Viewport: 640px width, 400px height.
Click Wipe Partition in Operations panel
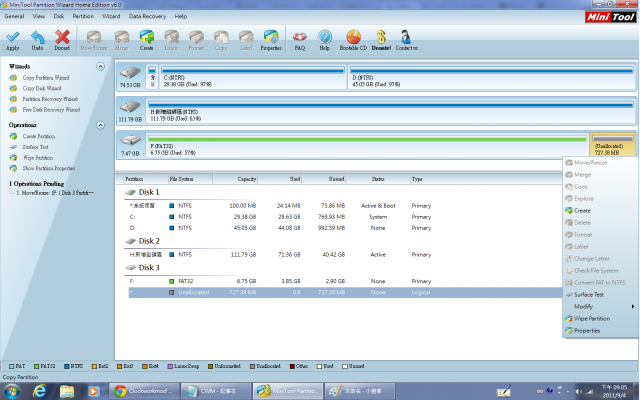point(38,158)
